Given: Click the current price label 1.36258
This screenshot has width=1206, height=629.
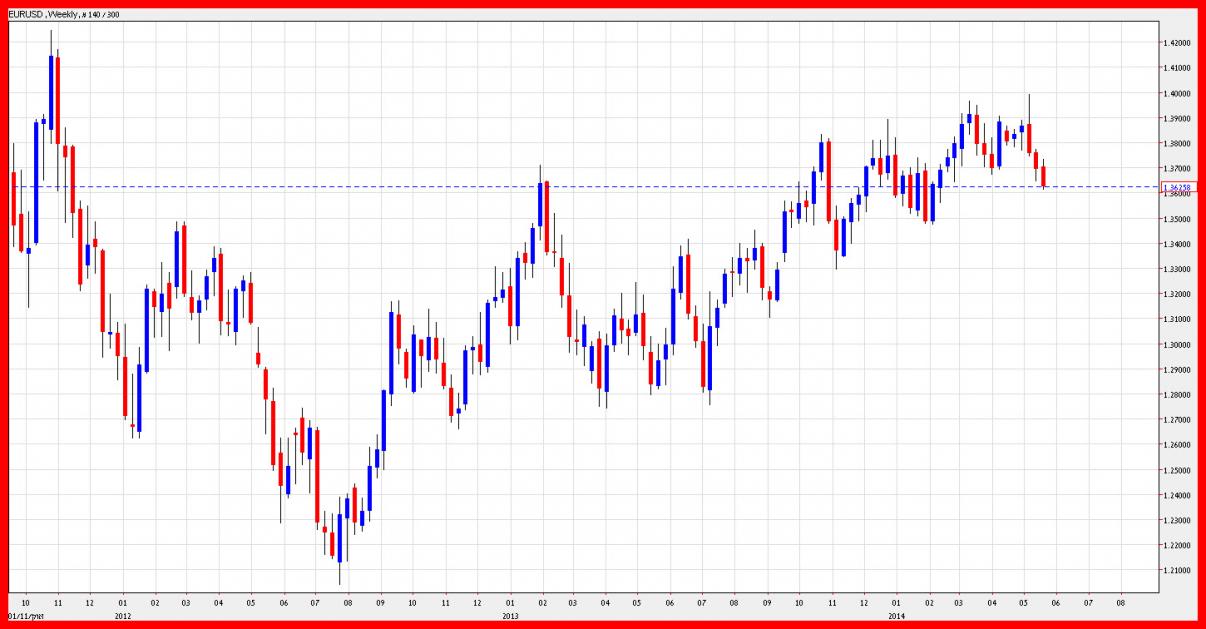Looking at the screenshot, I should pyautogui.click(x=1177, y=187).
